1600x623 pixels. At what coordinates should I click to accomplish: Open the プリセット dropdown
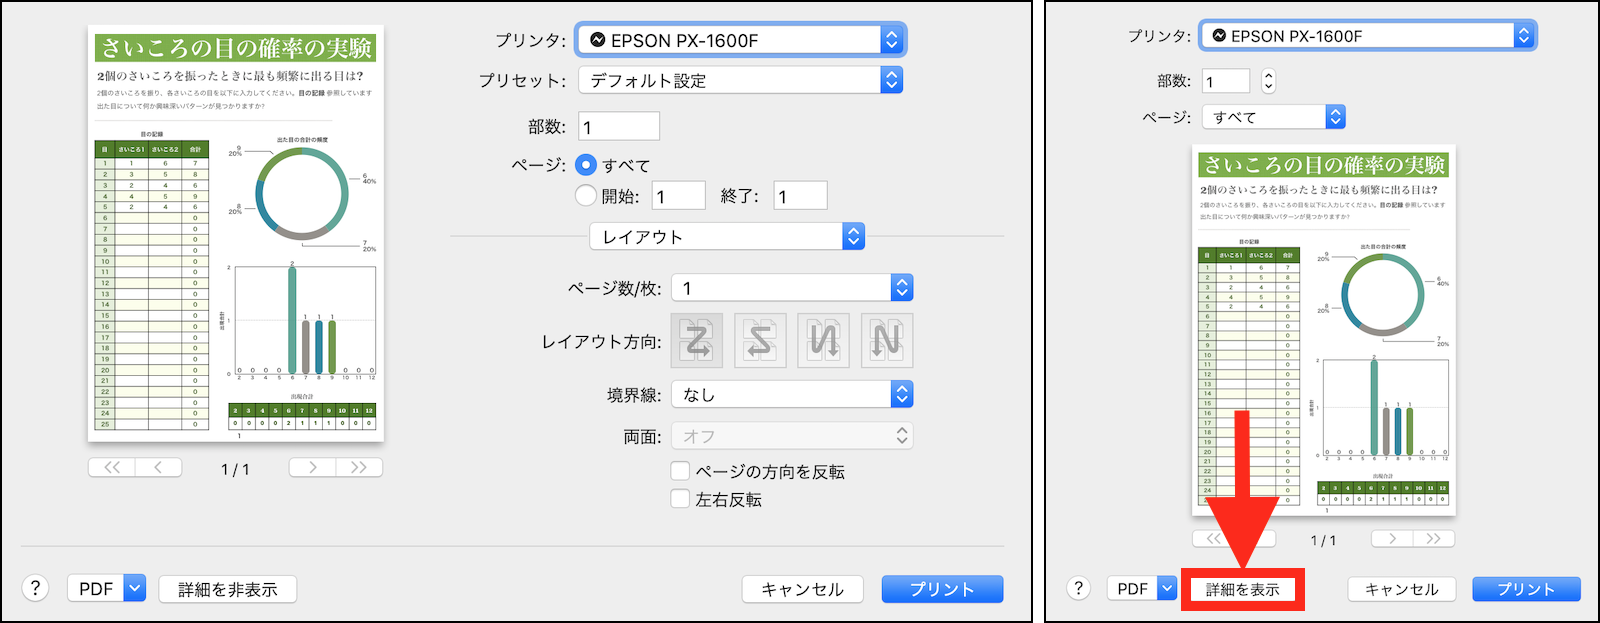[740, 80]
